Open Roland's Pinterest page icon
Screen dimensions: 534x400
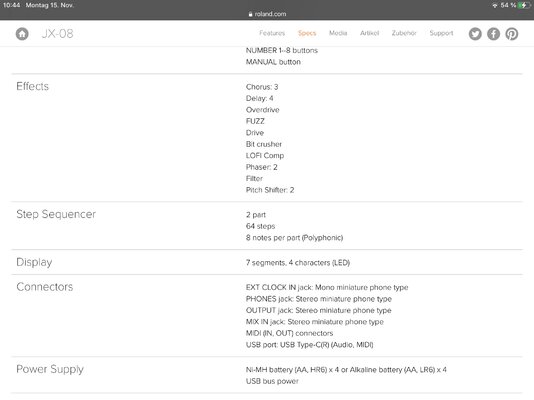pos(512,34)
